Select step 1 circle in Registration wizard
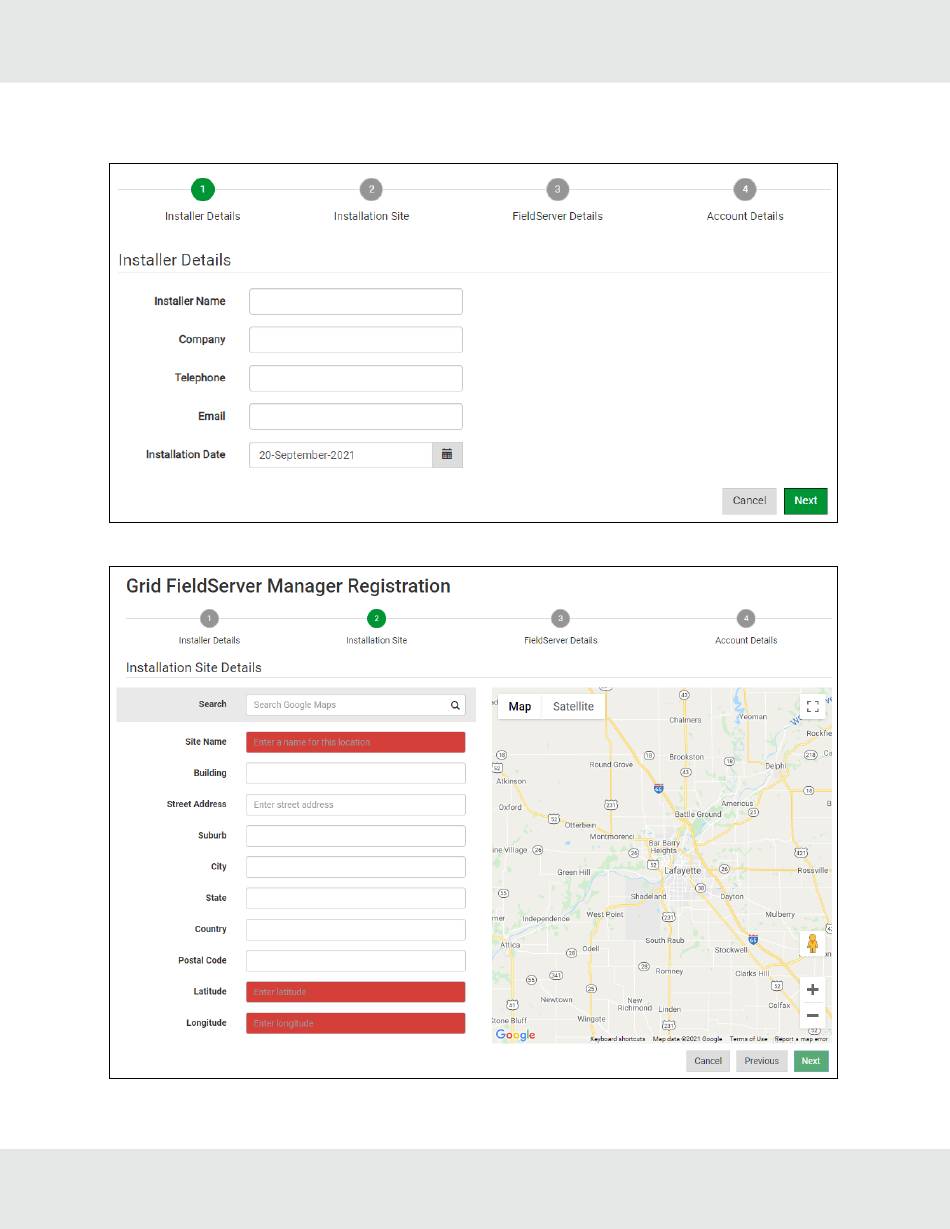This screenshot has height=1229, width=950. tap(209, 619)
